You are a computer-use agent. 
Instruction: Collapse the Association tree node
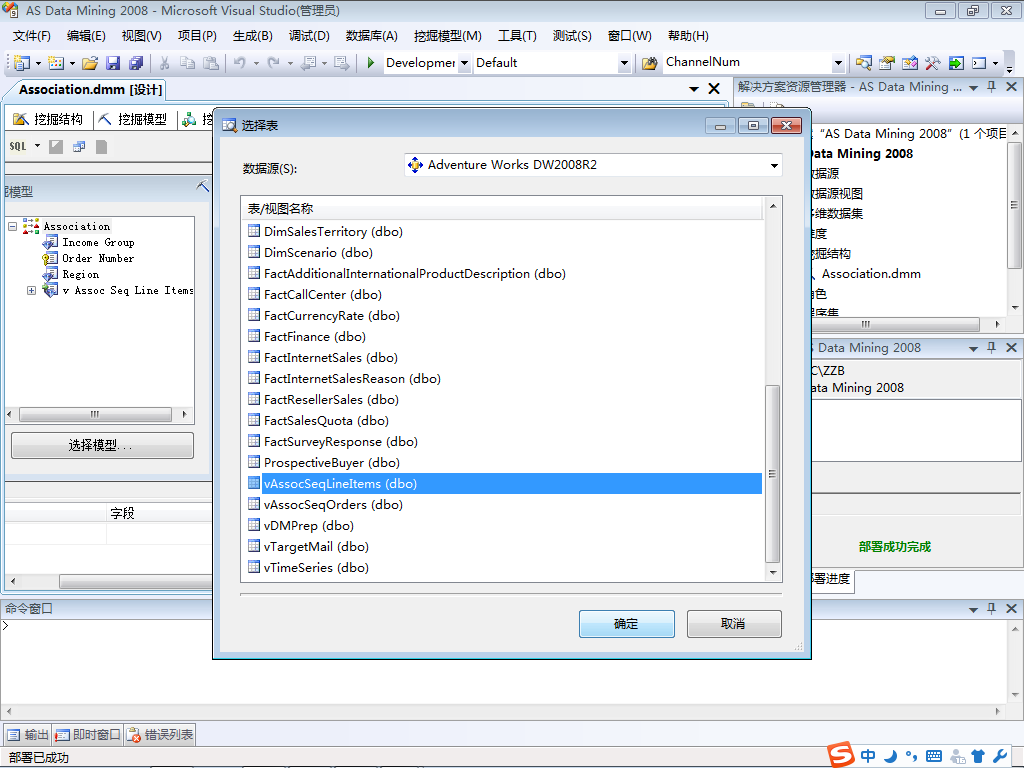pos(12,227)
